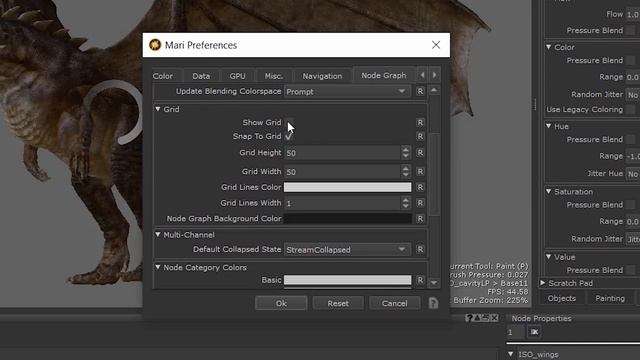Click the Reset button in preferences
640x360 pixels.
pos(338,303)
